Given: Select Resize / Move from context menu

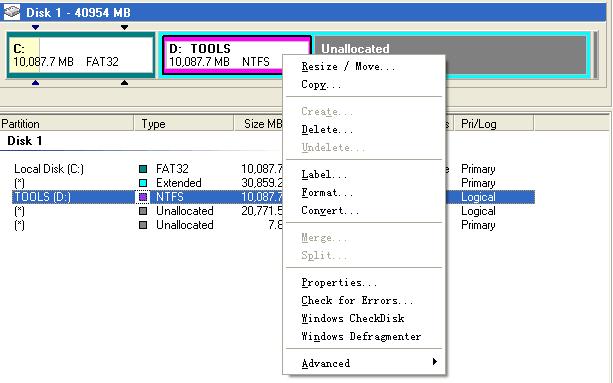Looking at the screenshot, I should [348, 66].
